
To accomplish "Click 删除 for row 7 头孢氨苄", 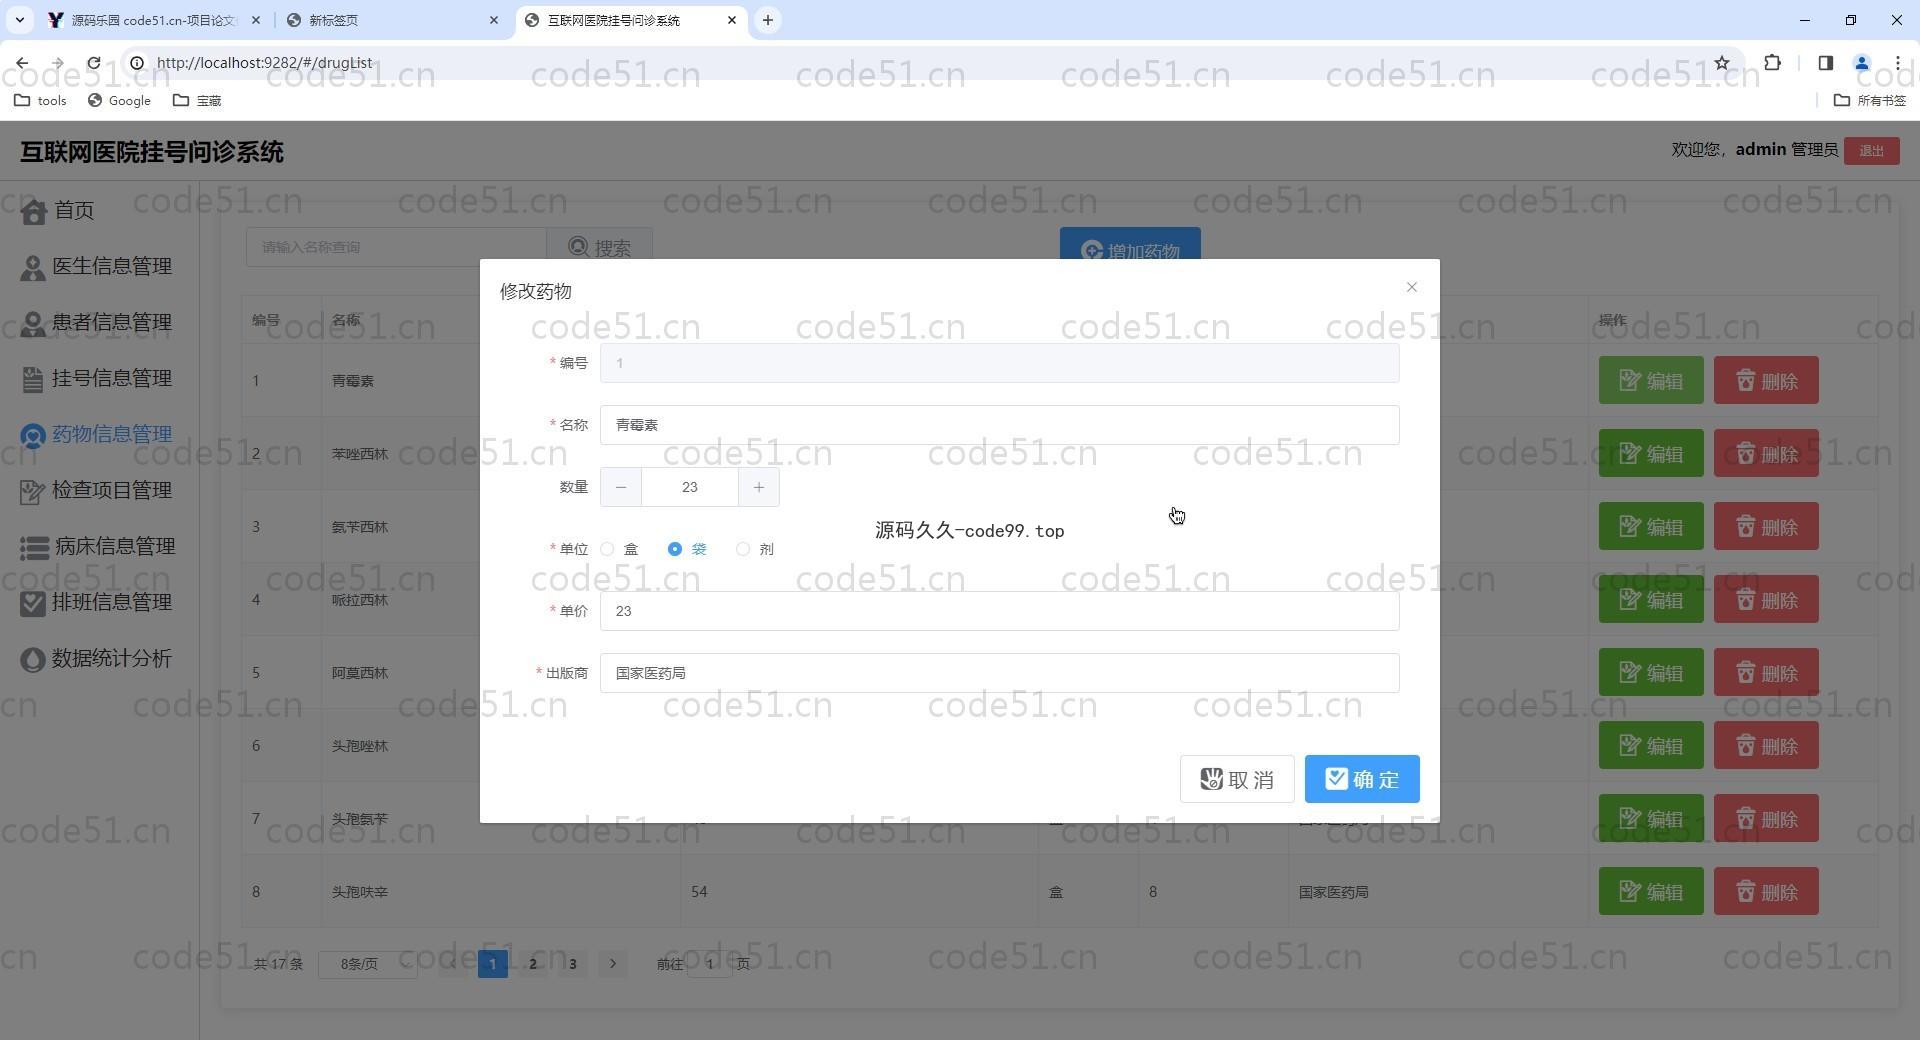I will coord(1766,818).
